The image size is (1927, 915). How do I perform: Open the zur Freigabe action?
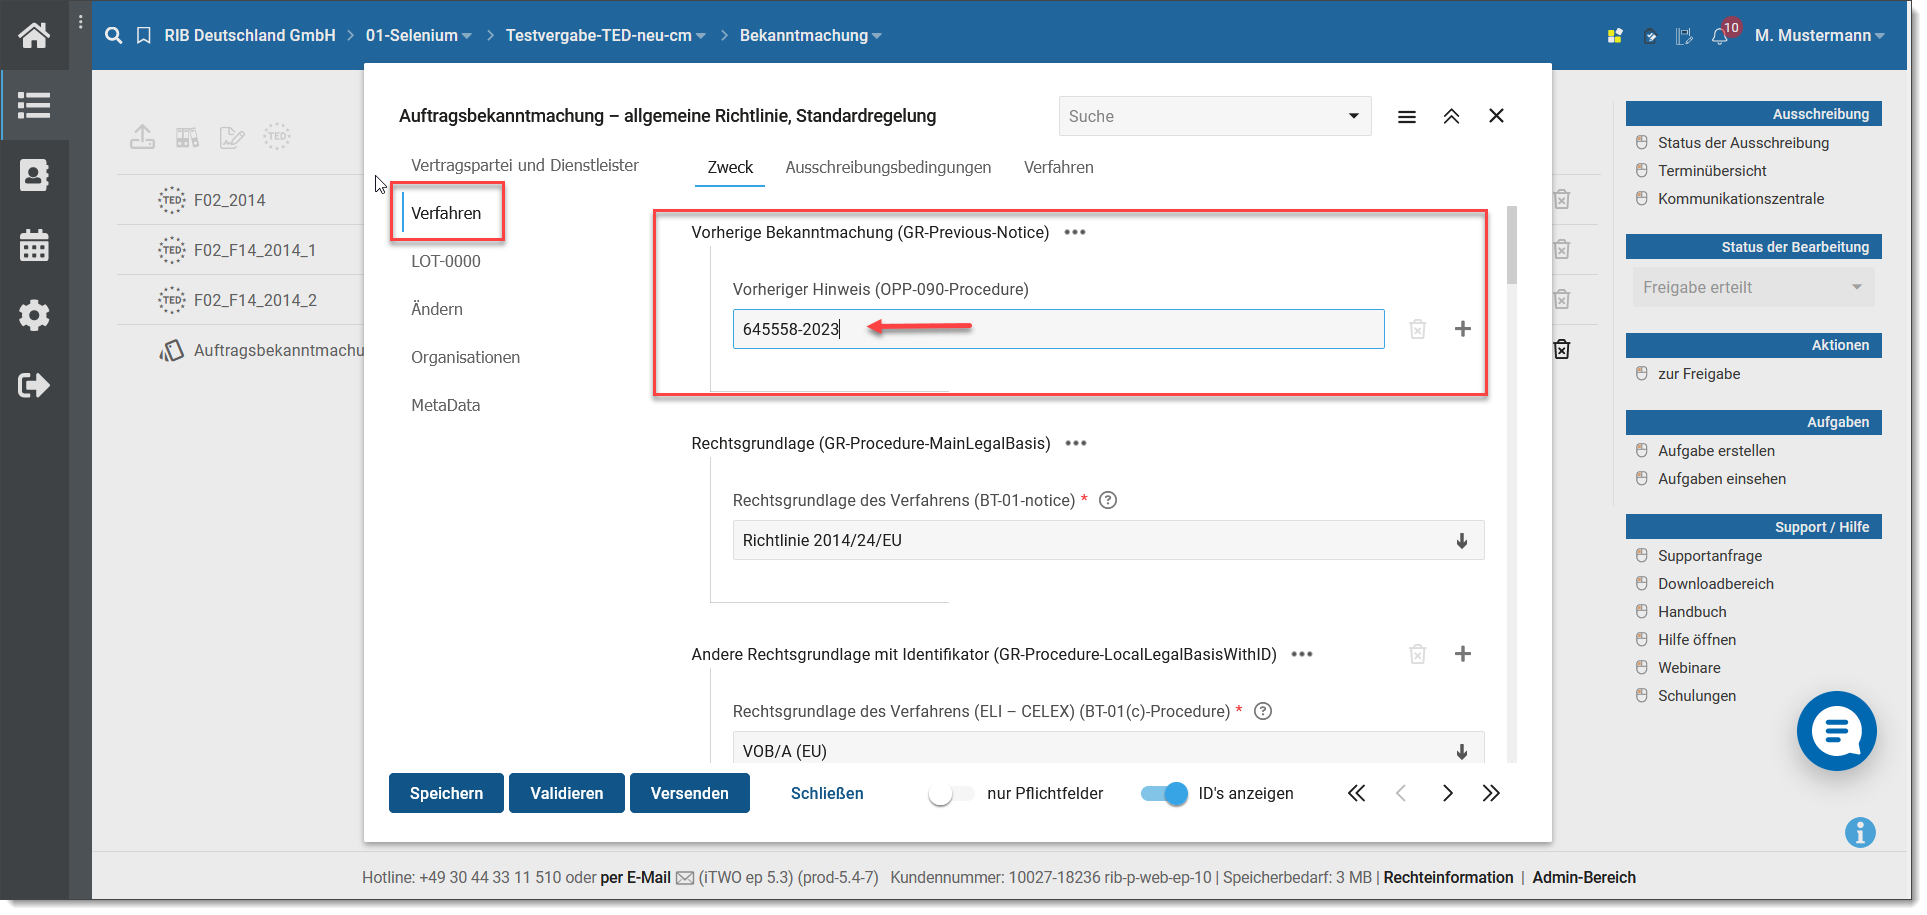coord(1699,374)
